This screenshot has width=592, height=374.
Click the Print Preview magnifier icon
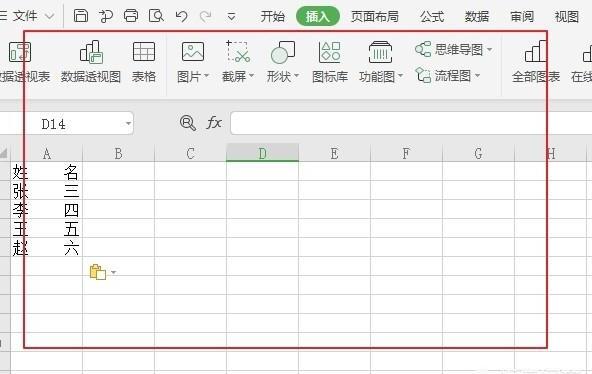156,16
